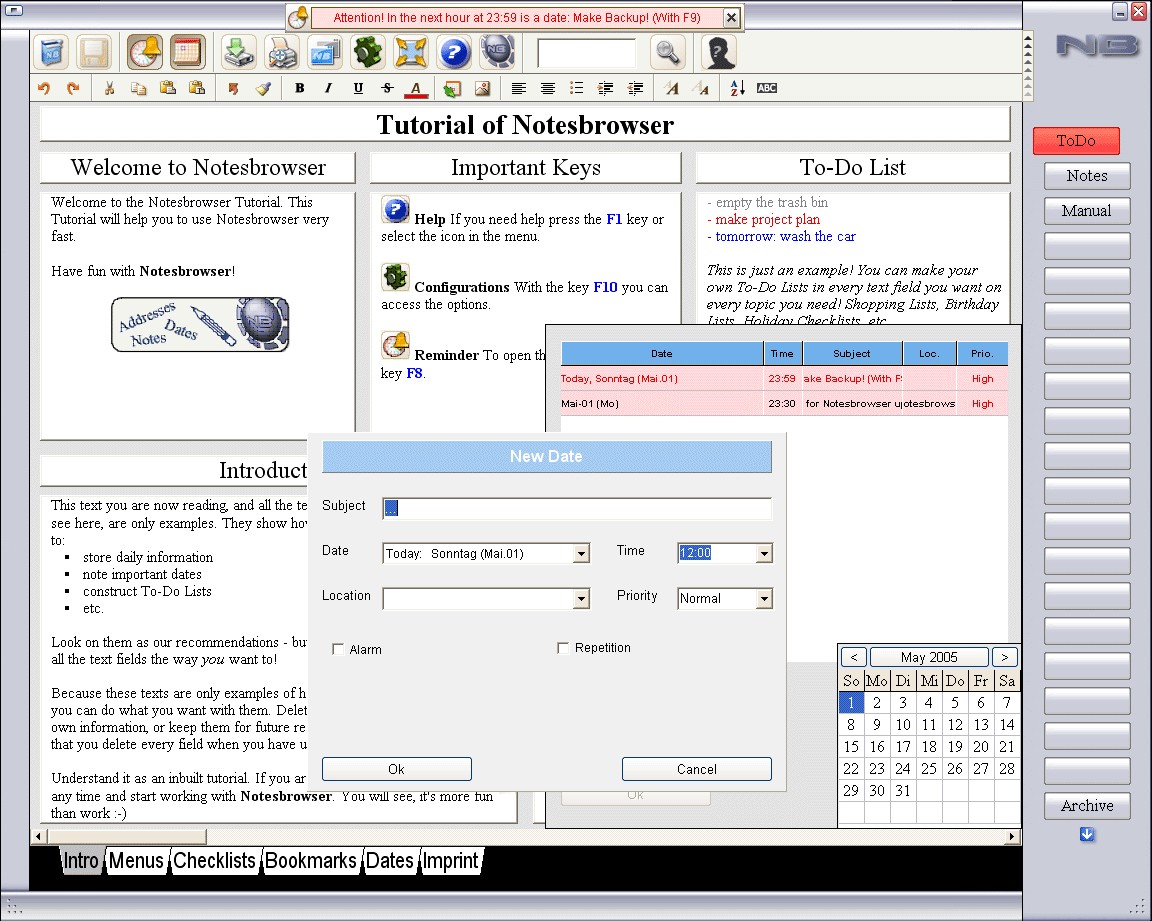The height and width of the screenshot is (921, 1152).
Task: Switch to the Checklists tab
Action: click(214, 861)
